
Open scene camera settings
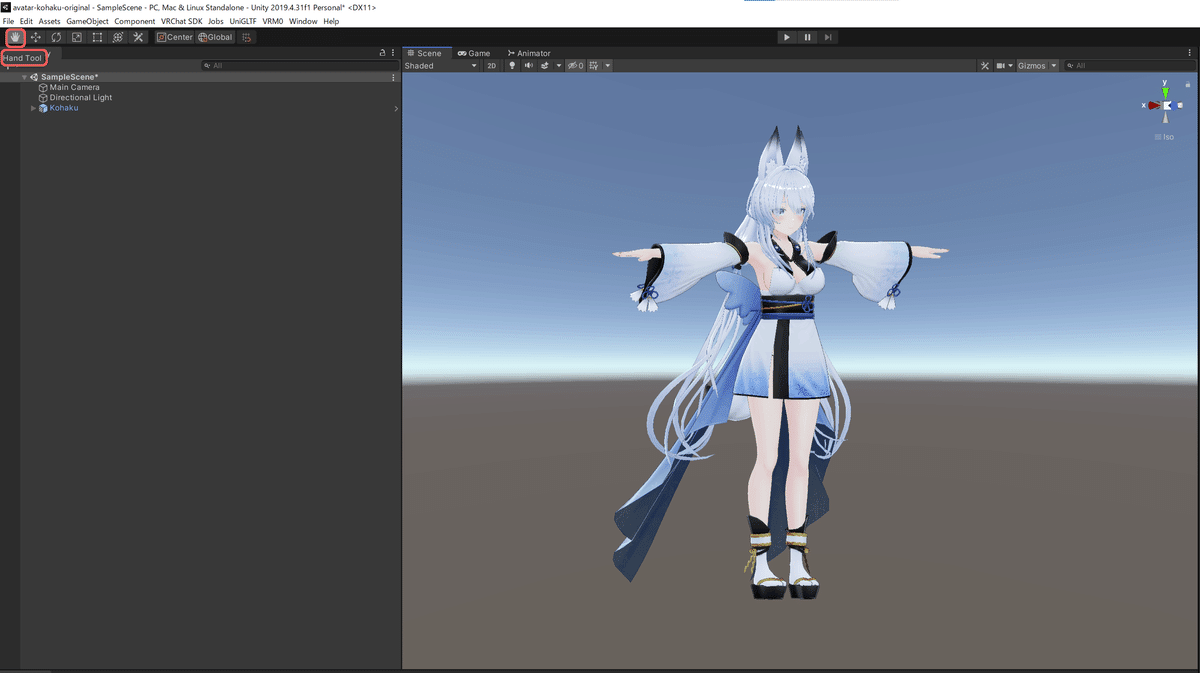[x=1003, y=66]
